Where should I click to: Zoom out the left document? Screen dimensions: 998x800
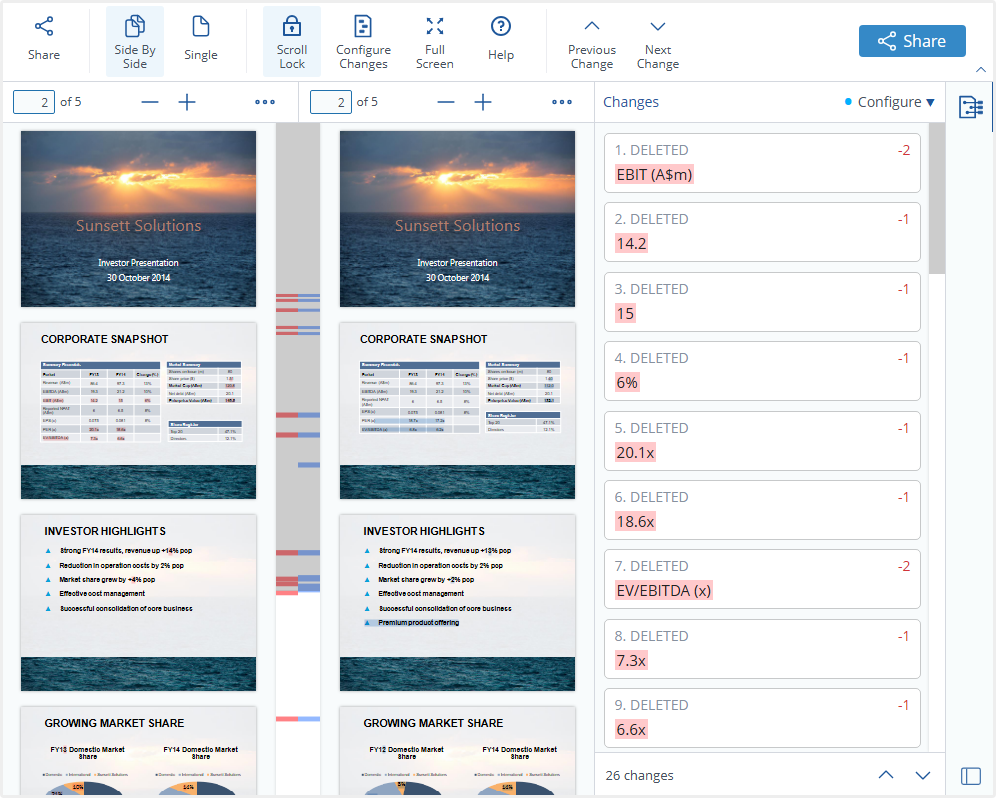pos(150,102)
